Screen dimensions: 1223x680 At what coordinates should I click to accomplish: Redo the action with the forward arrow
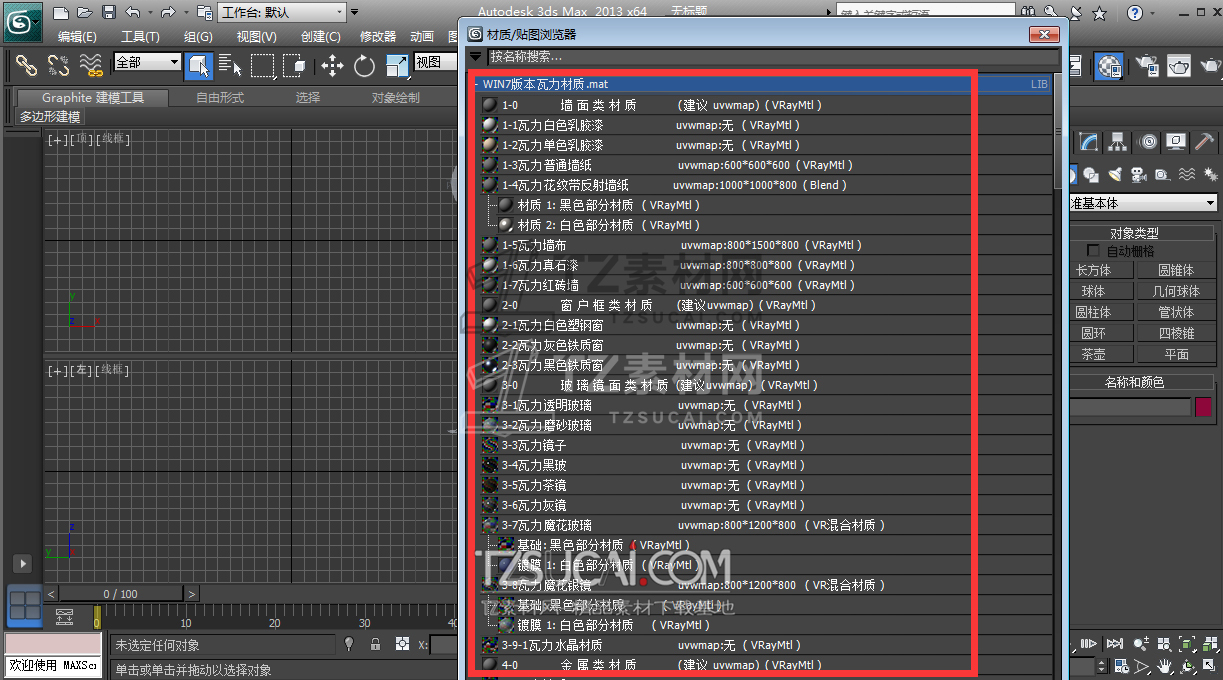coord(167,13)
